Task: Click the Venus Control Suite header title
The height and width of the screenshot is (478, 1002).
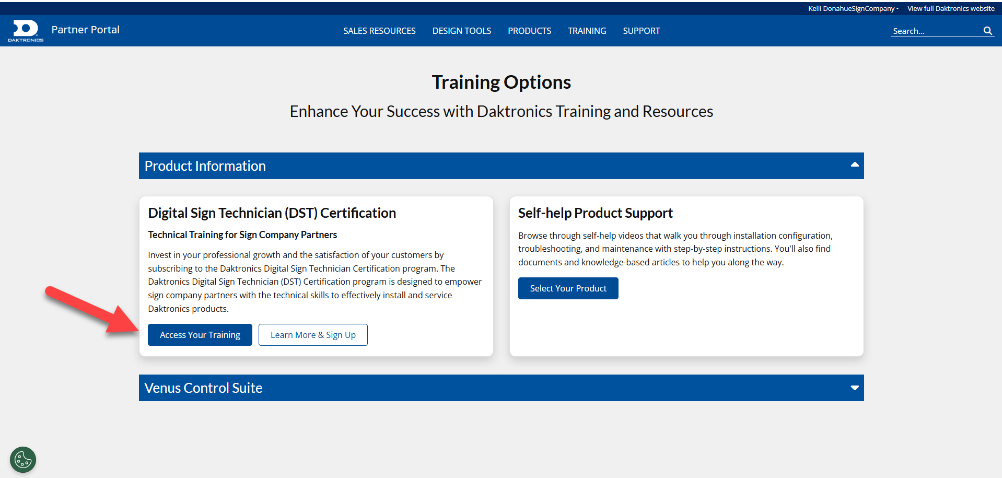Action: (203, 388)
